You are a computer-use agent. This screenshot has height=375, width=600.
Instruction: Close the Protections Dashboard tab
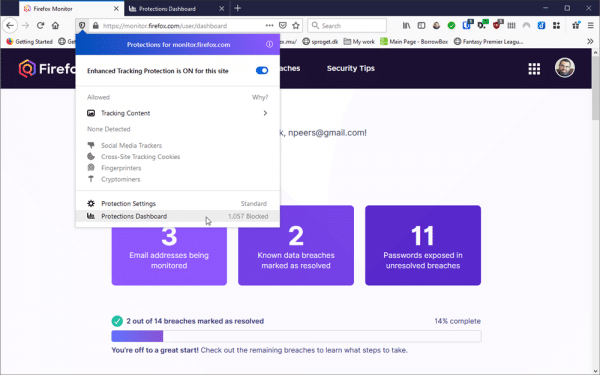pos(222,8)
